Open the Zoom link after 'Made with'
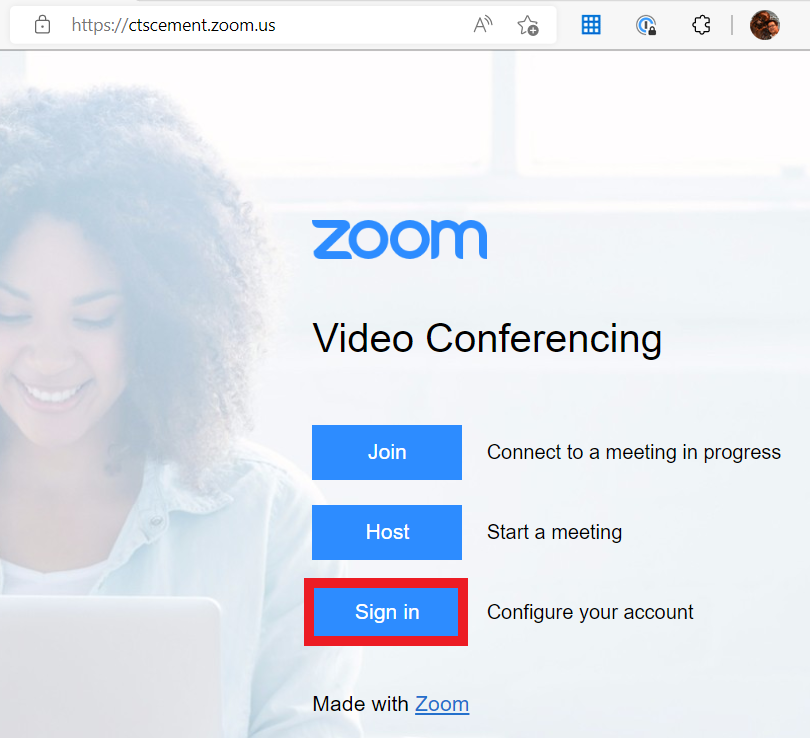The image size is (810, 738). coord(442,704)
